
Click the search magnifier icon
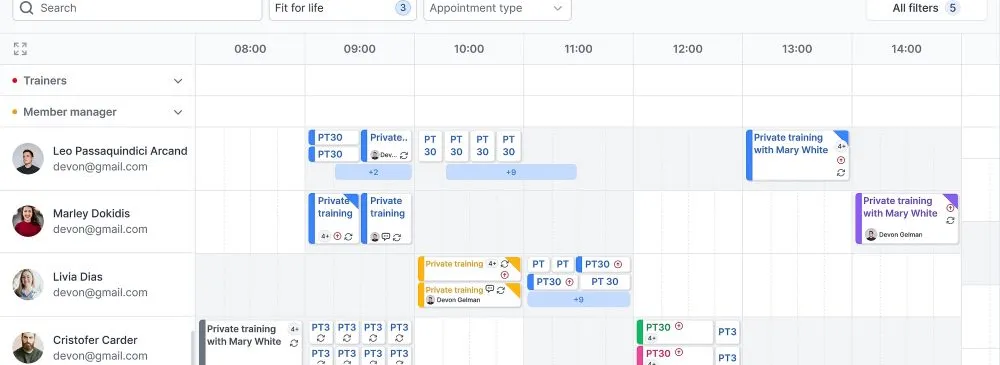26,8
